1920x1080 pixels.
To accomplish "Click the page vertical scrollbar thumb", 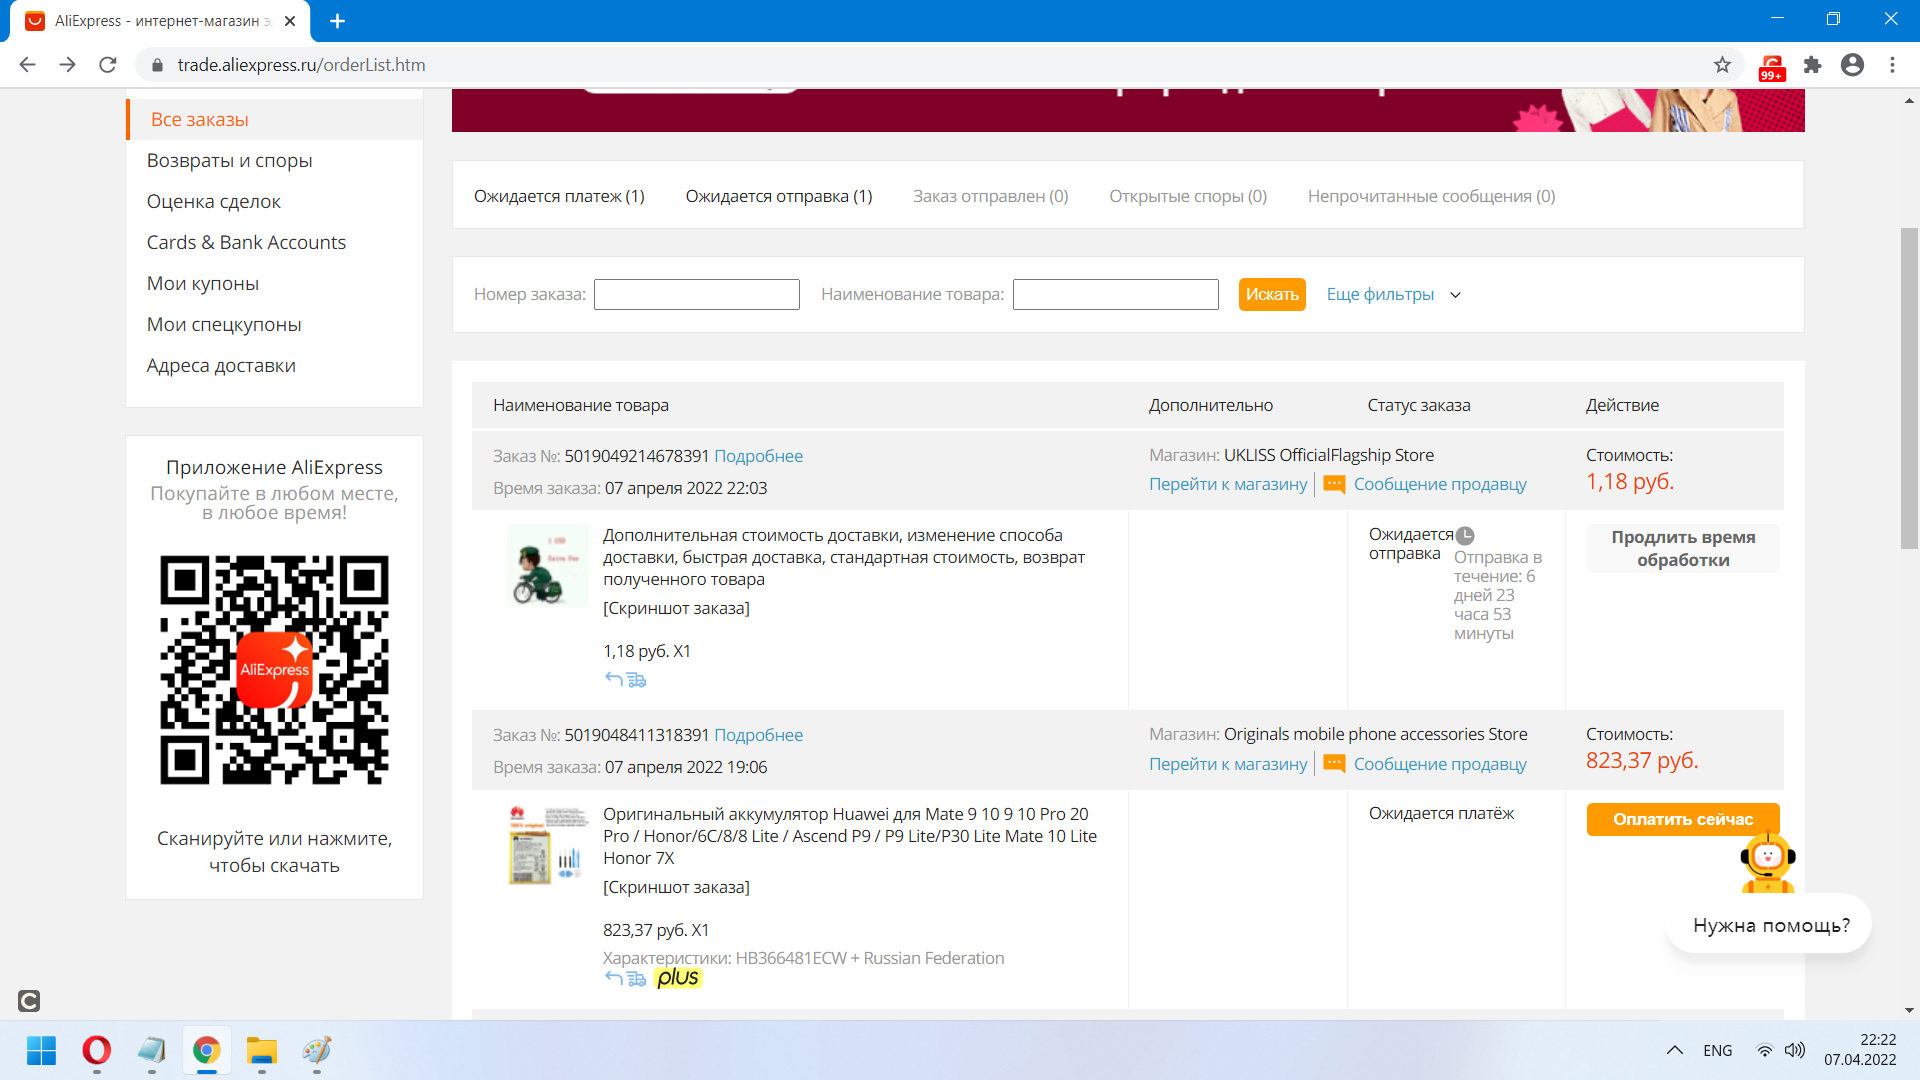I will tap(1909, 389).
